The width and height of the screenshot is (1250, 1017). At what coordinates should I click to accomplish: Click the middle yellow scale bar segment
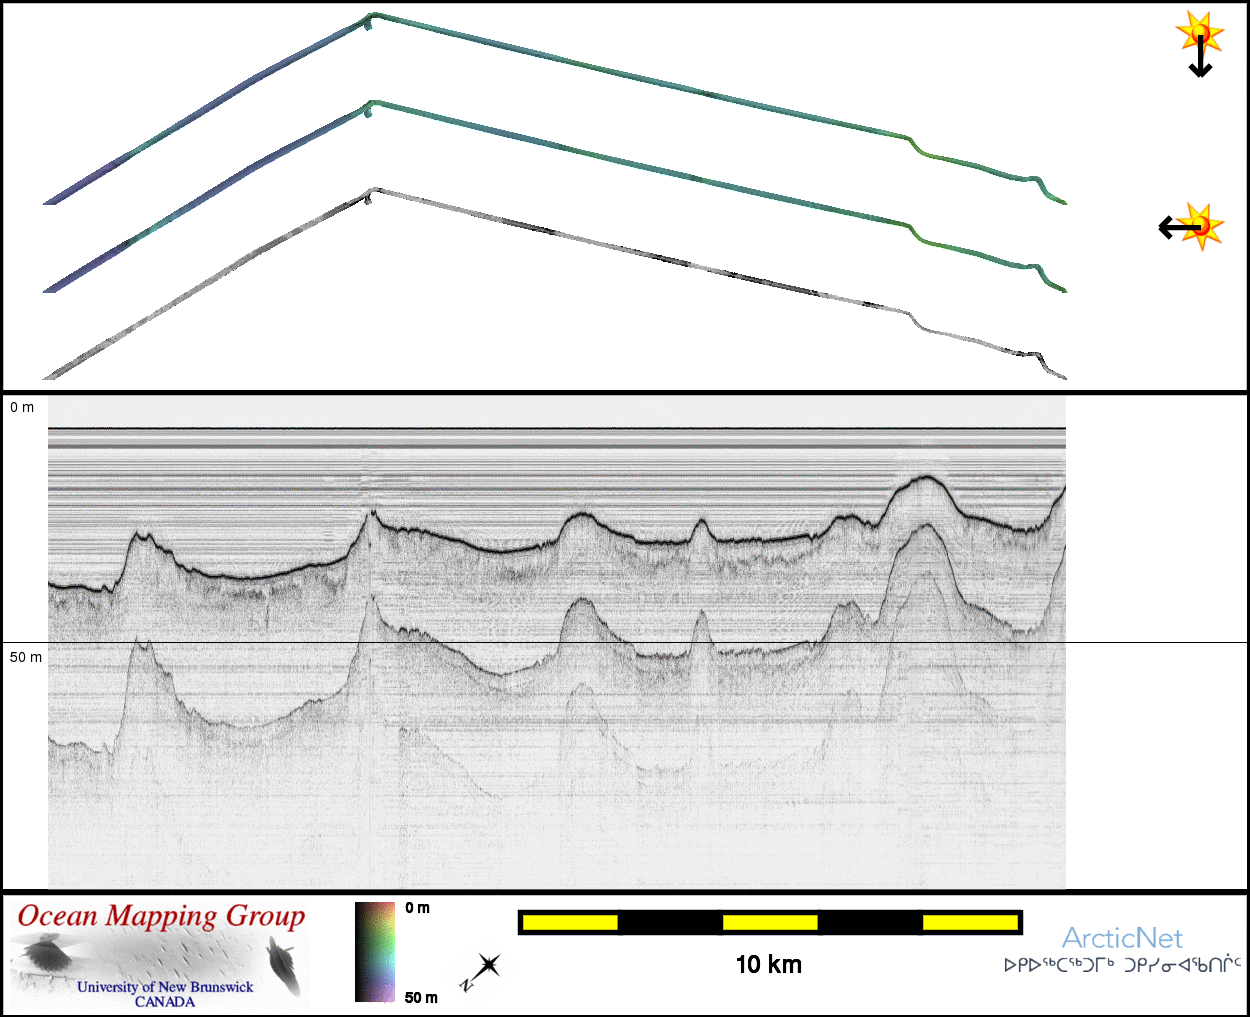(769, 922)
